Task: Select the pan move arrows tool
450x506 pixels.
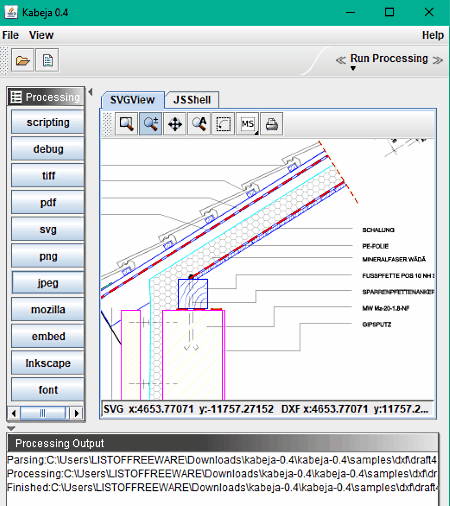Action: point(175,124)
